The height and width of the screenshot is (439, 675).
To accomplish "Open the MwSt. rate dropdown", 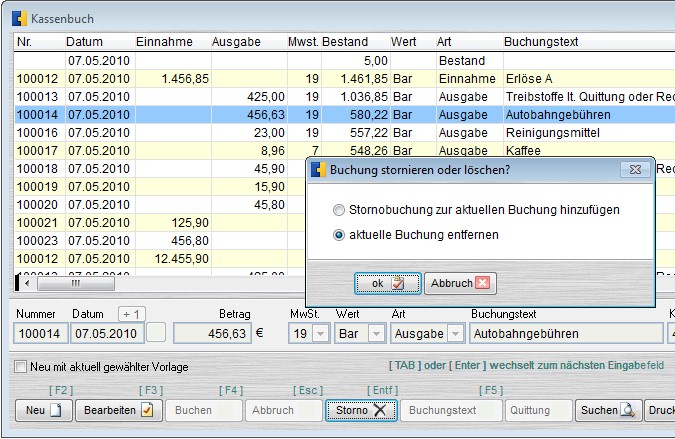I will pyautogui.click(x=318, y=333).
